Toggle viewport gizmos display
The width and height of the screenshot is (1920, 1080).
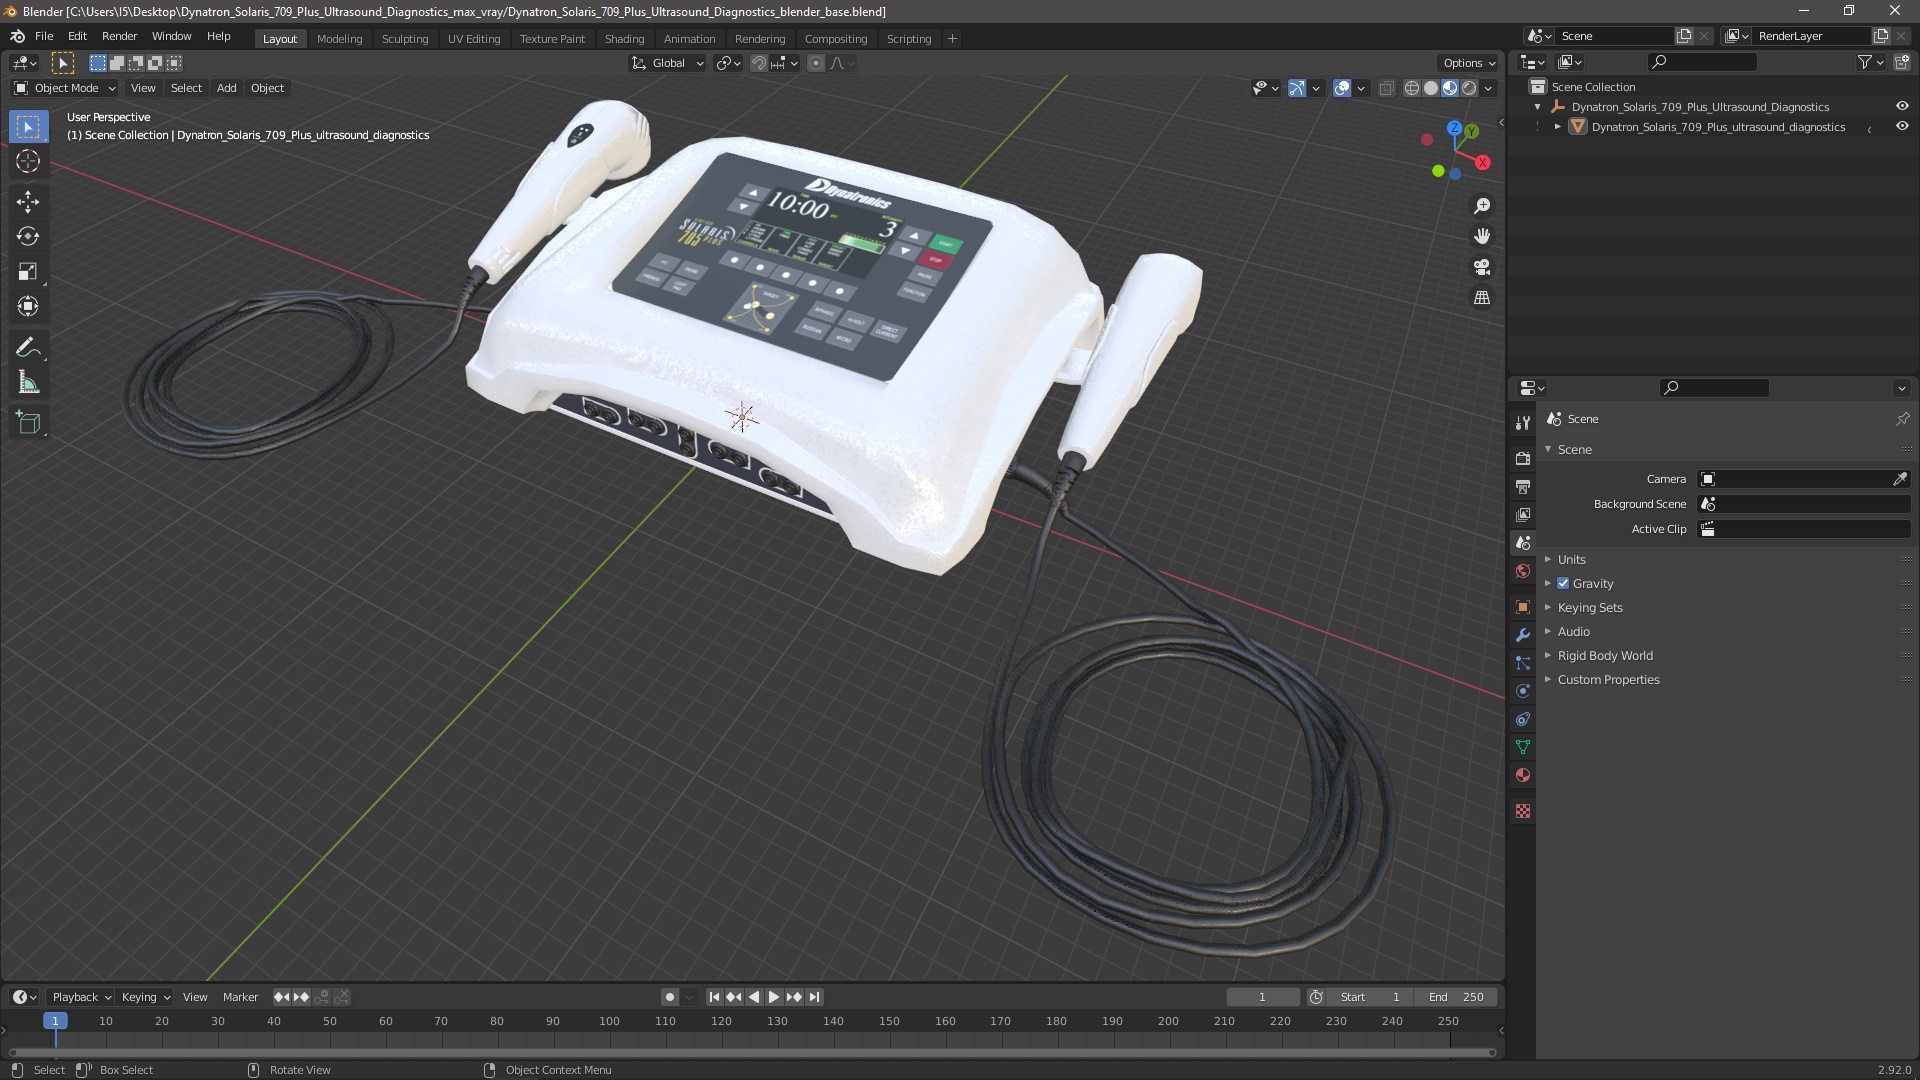tap(1296, 88)
